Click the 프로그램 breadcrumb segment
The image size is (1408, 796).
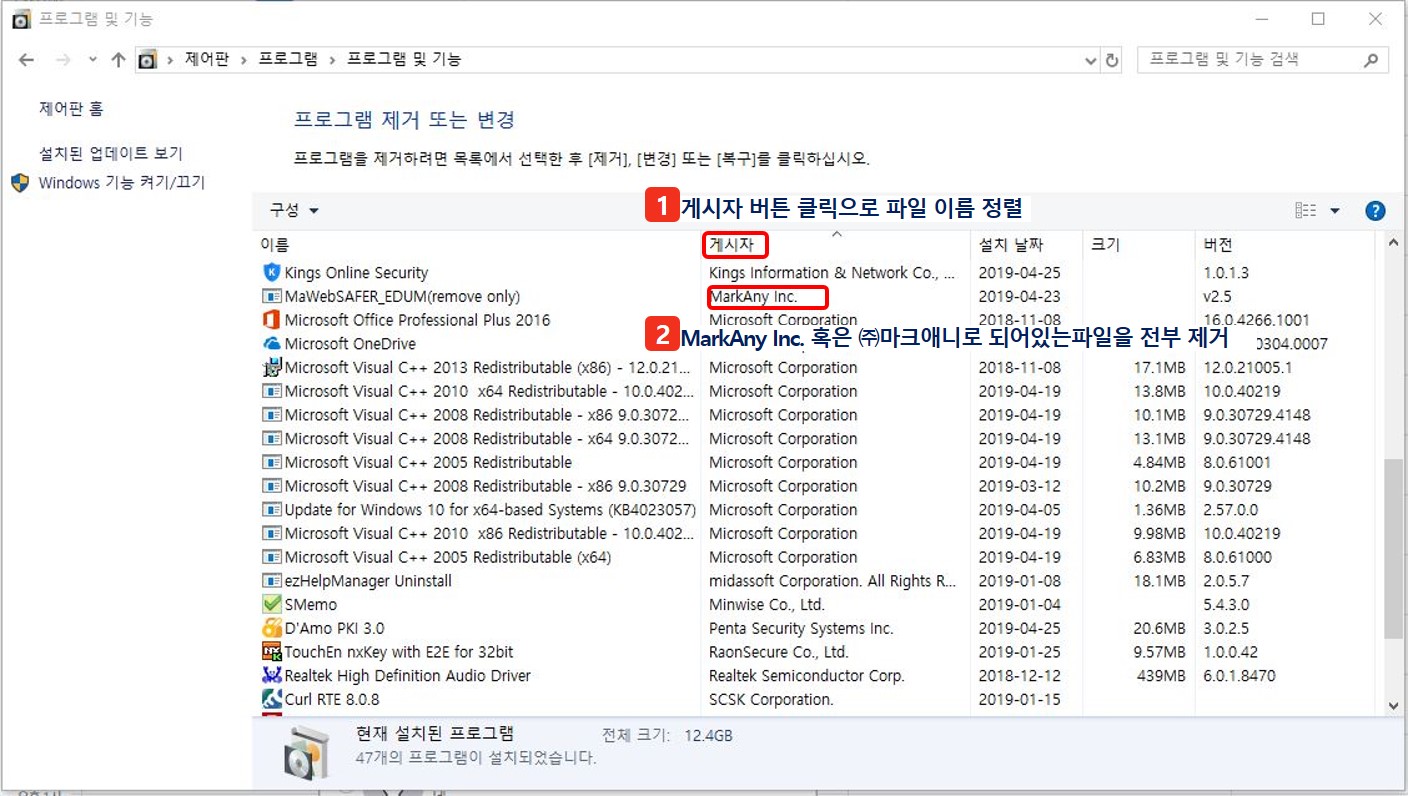coord(288,60)
